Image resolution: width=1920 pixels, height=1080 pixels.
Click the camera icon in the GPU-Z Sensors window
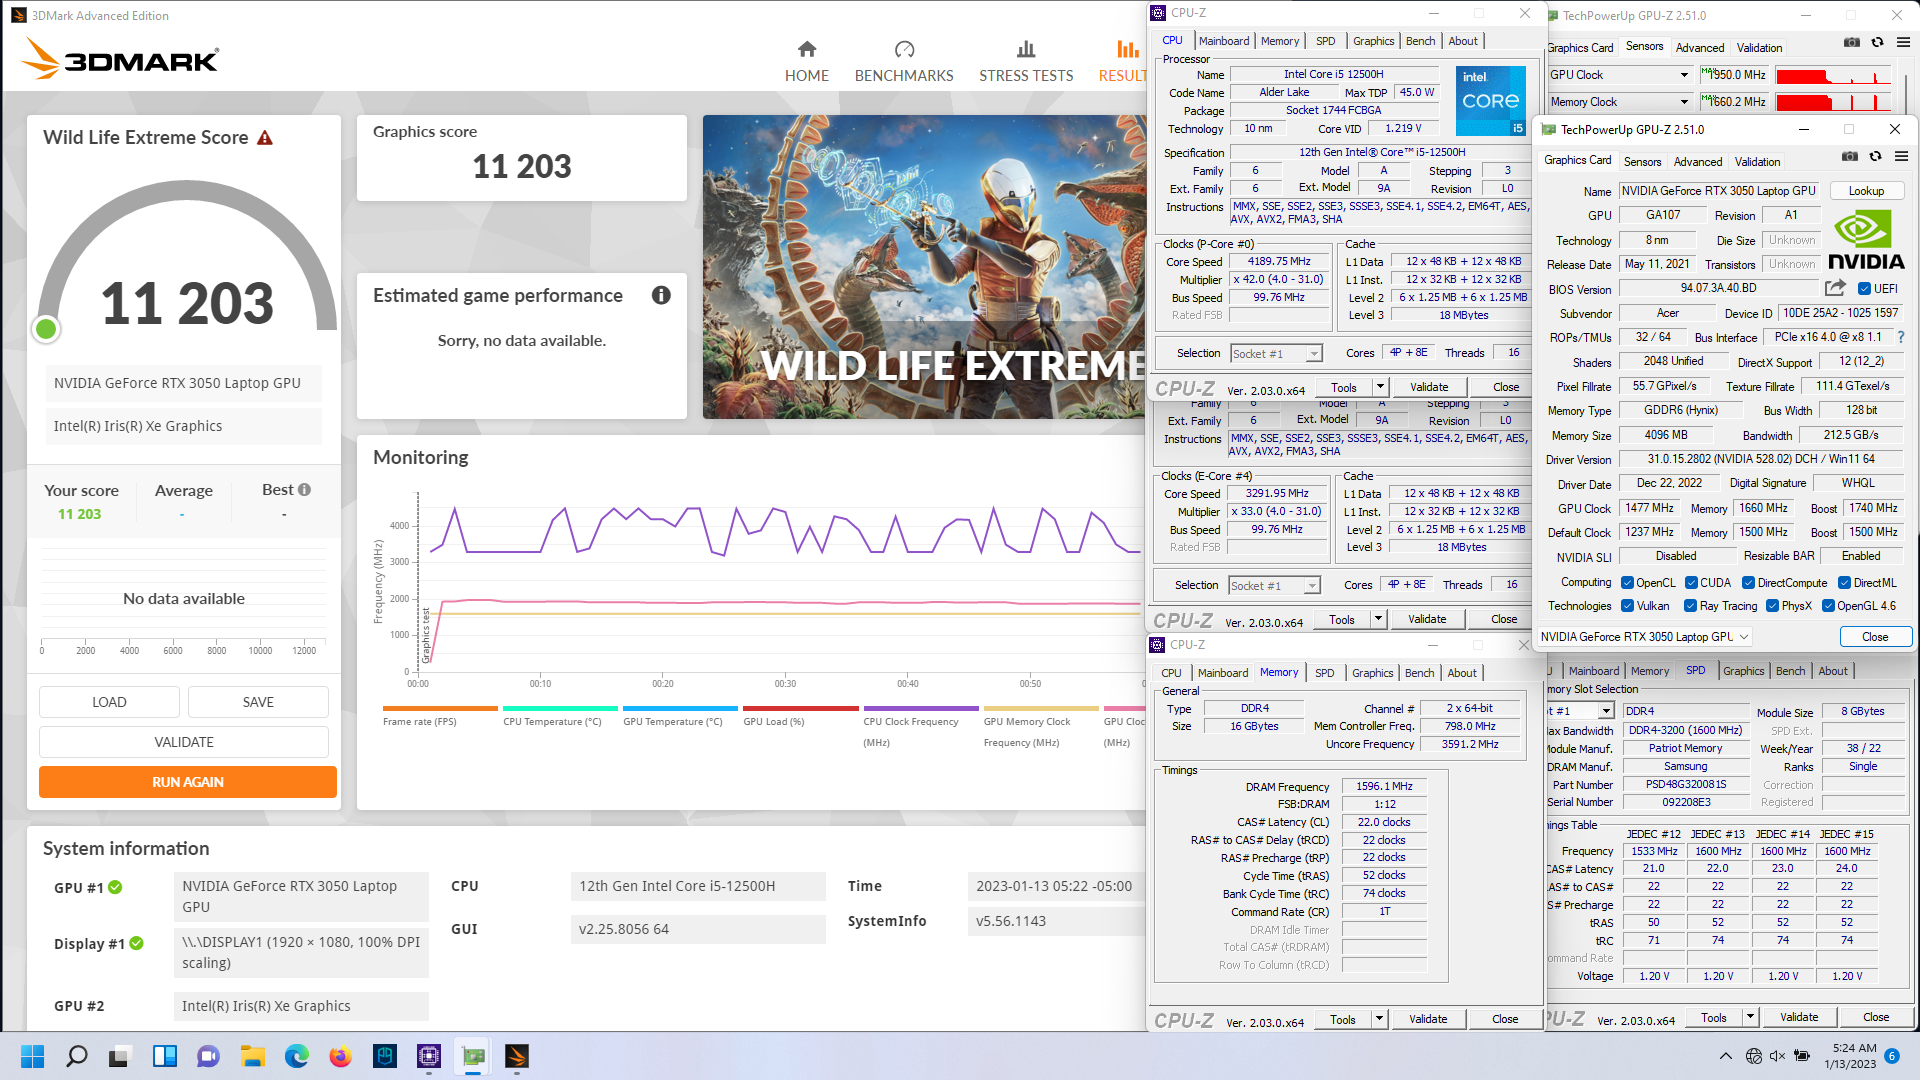[1852, 42]
